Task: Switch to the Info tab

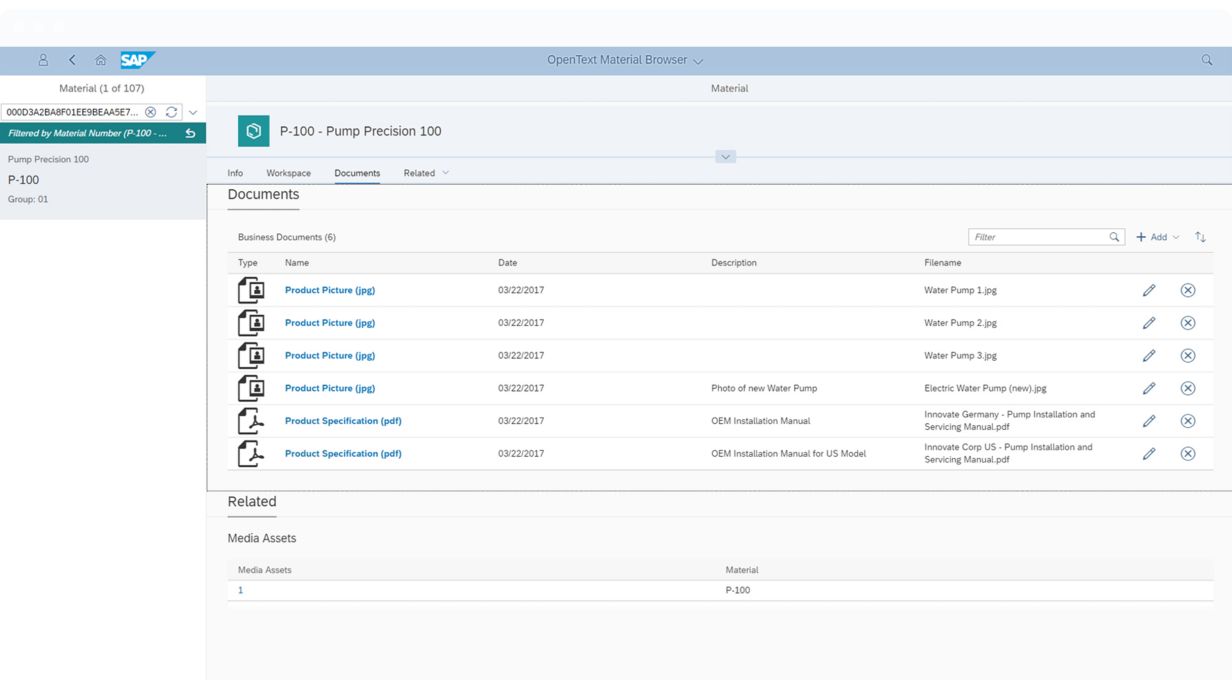Action: pos(235,173)
